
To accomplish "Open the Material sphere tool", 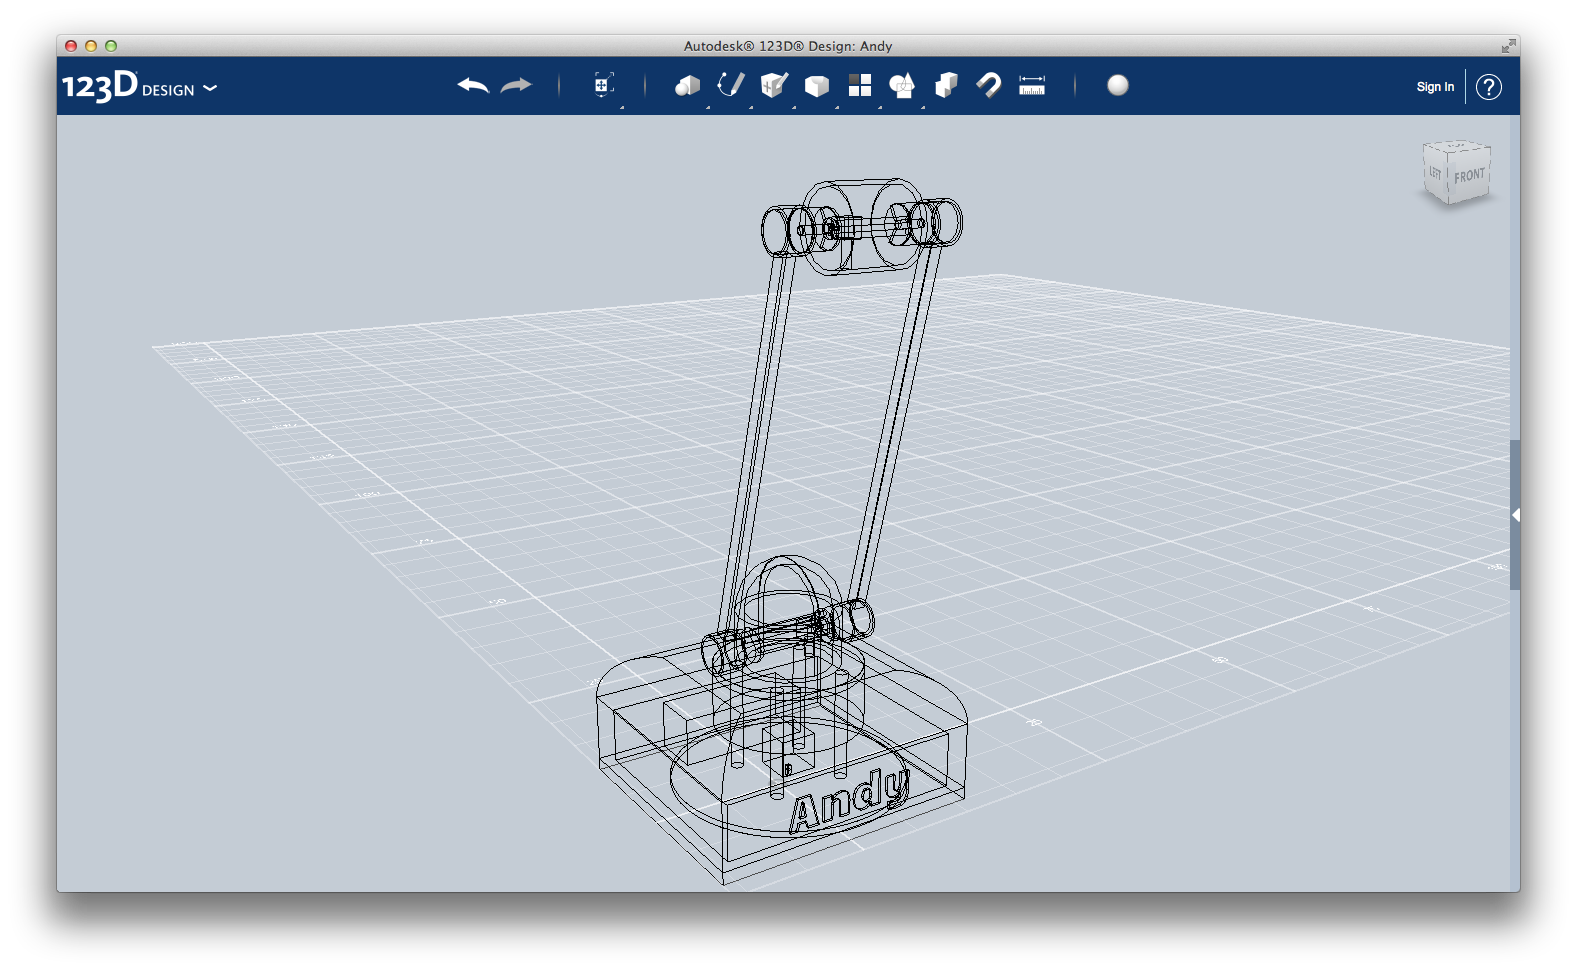I will tap(1118, 86).
